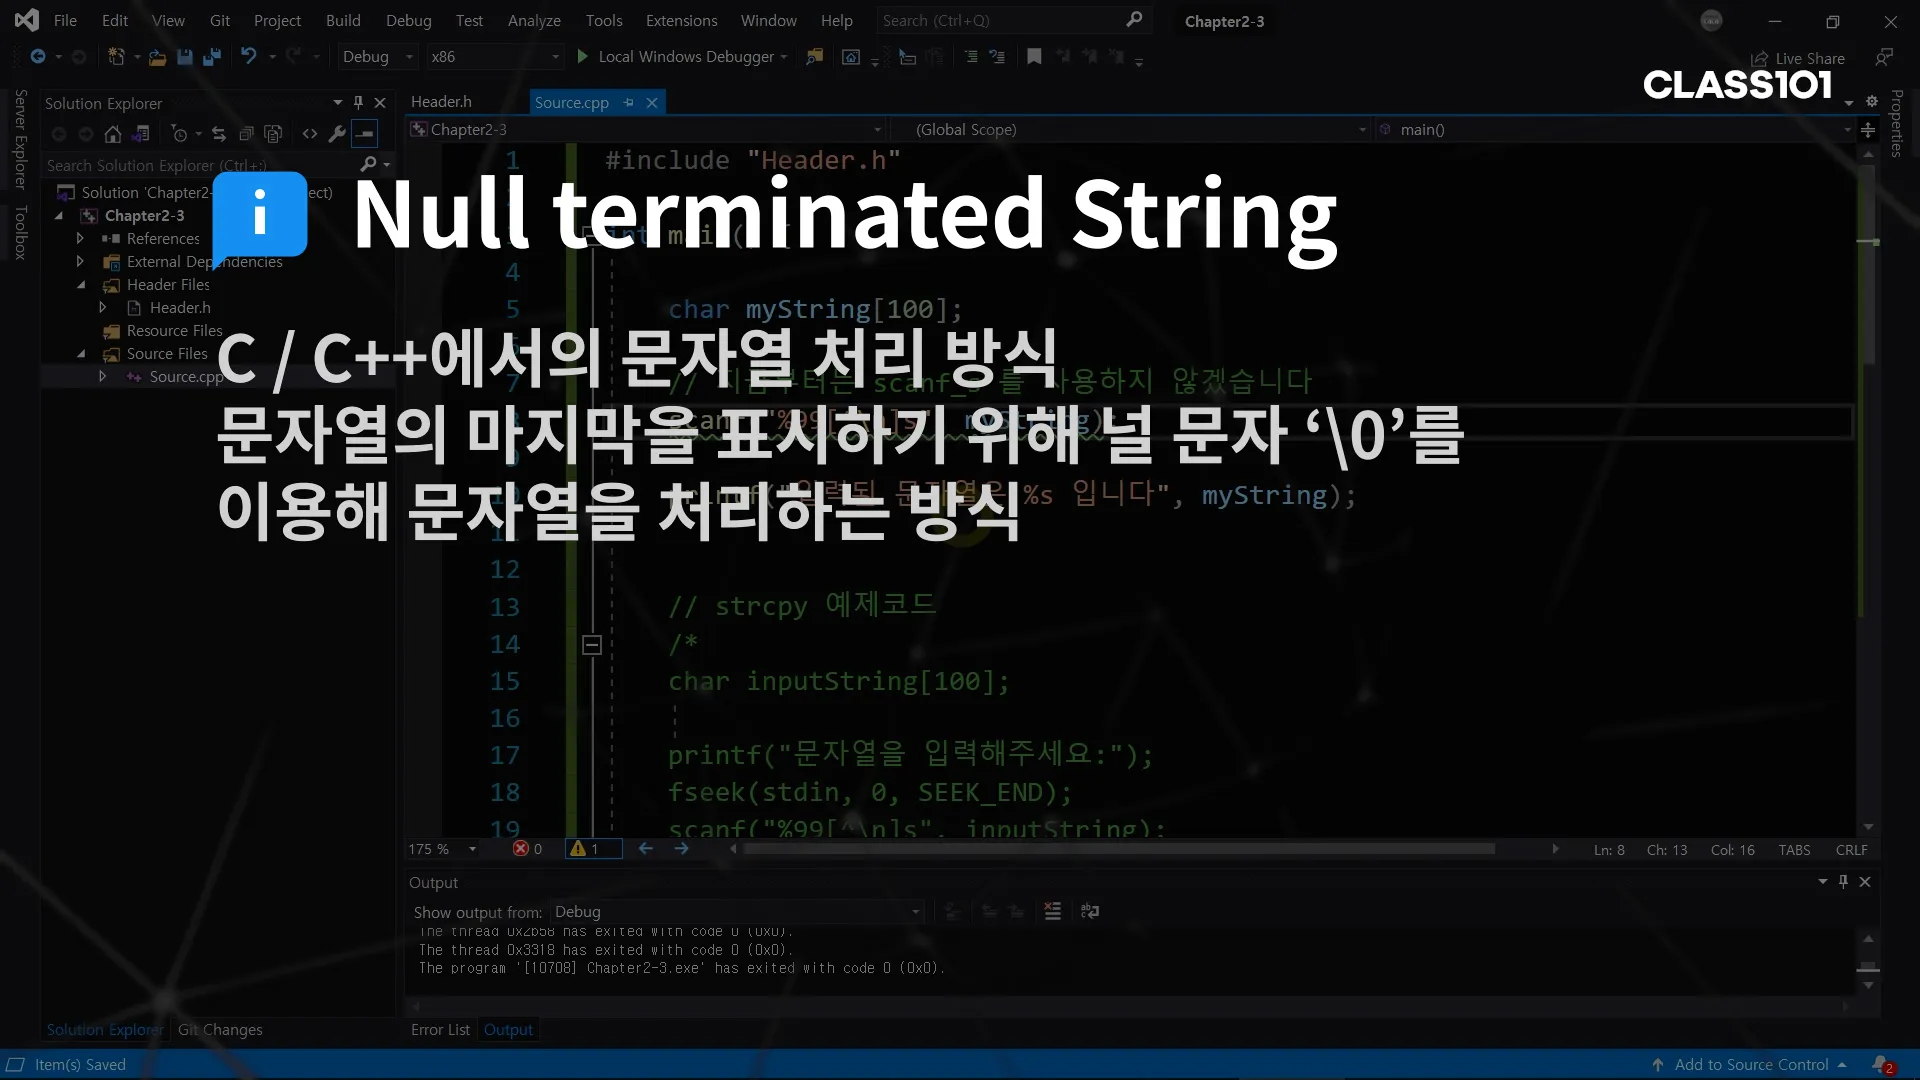Open the Build menu
Viewport: 1920px width, 1080px height.
[342, 20]
